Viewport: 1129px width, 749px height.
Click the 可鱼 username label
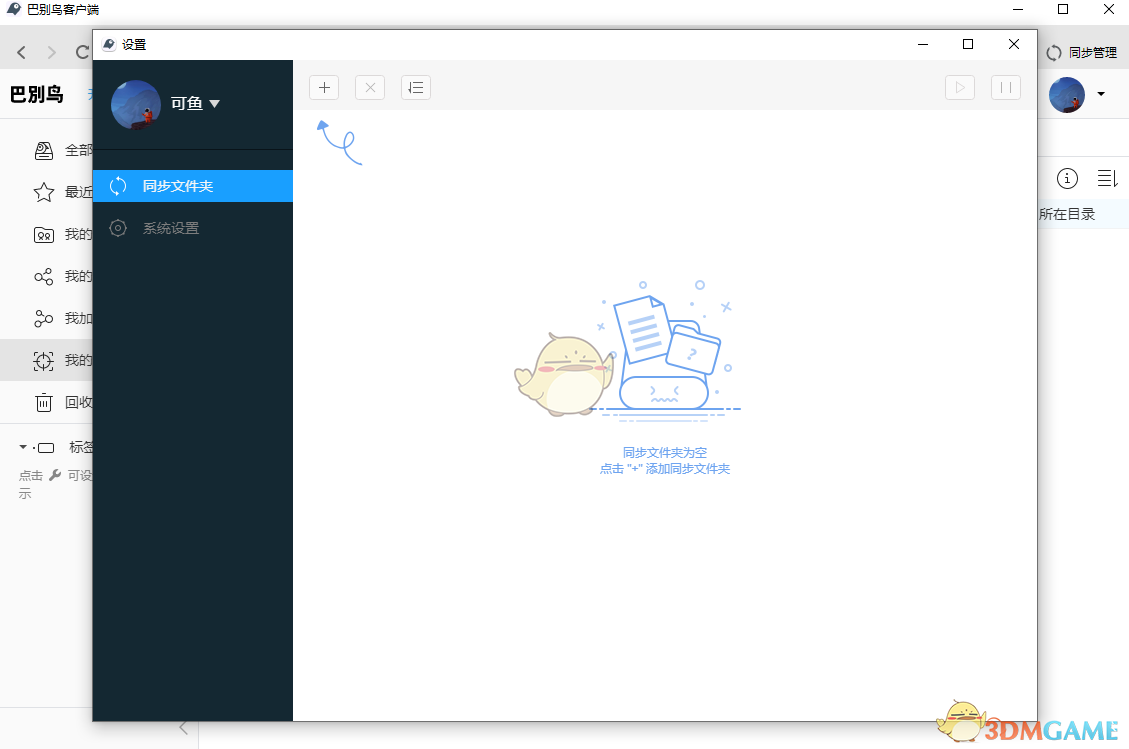click(x=186, y=104)
